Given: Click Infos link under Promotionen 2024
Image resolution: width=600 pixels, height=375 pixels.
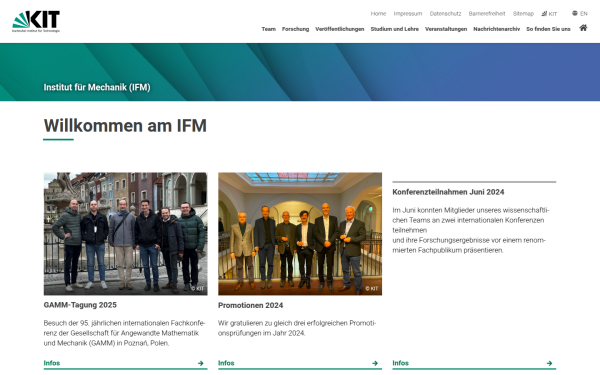Looking at the screenshot, I should (x=226, y=363).
